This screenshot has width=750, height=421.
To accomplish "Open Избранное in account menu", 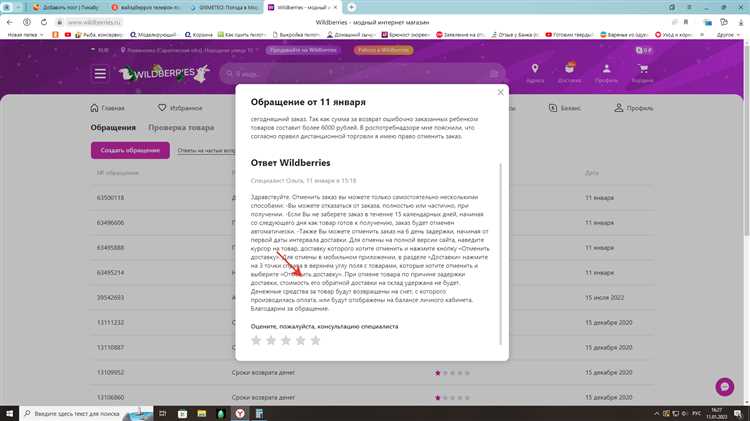I will pyautogui.click(x=180, y=108).
